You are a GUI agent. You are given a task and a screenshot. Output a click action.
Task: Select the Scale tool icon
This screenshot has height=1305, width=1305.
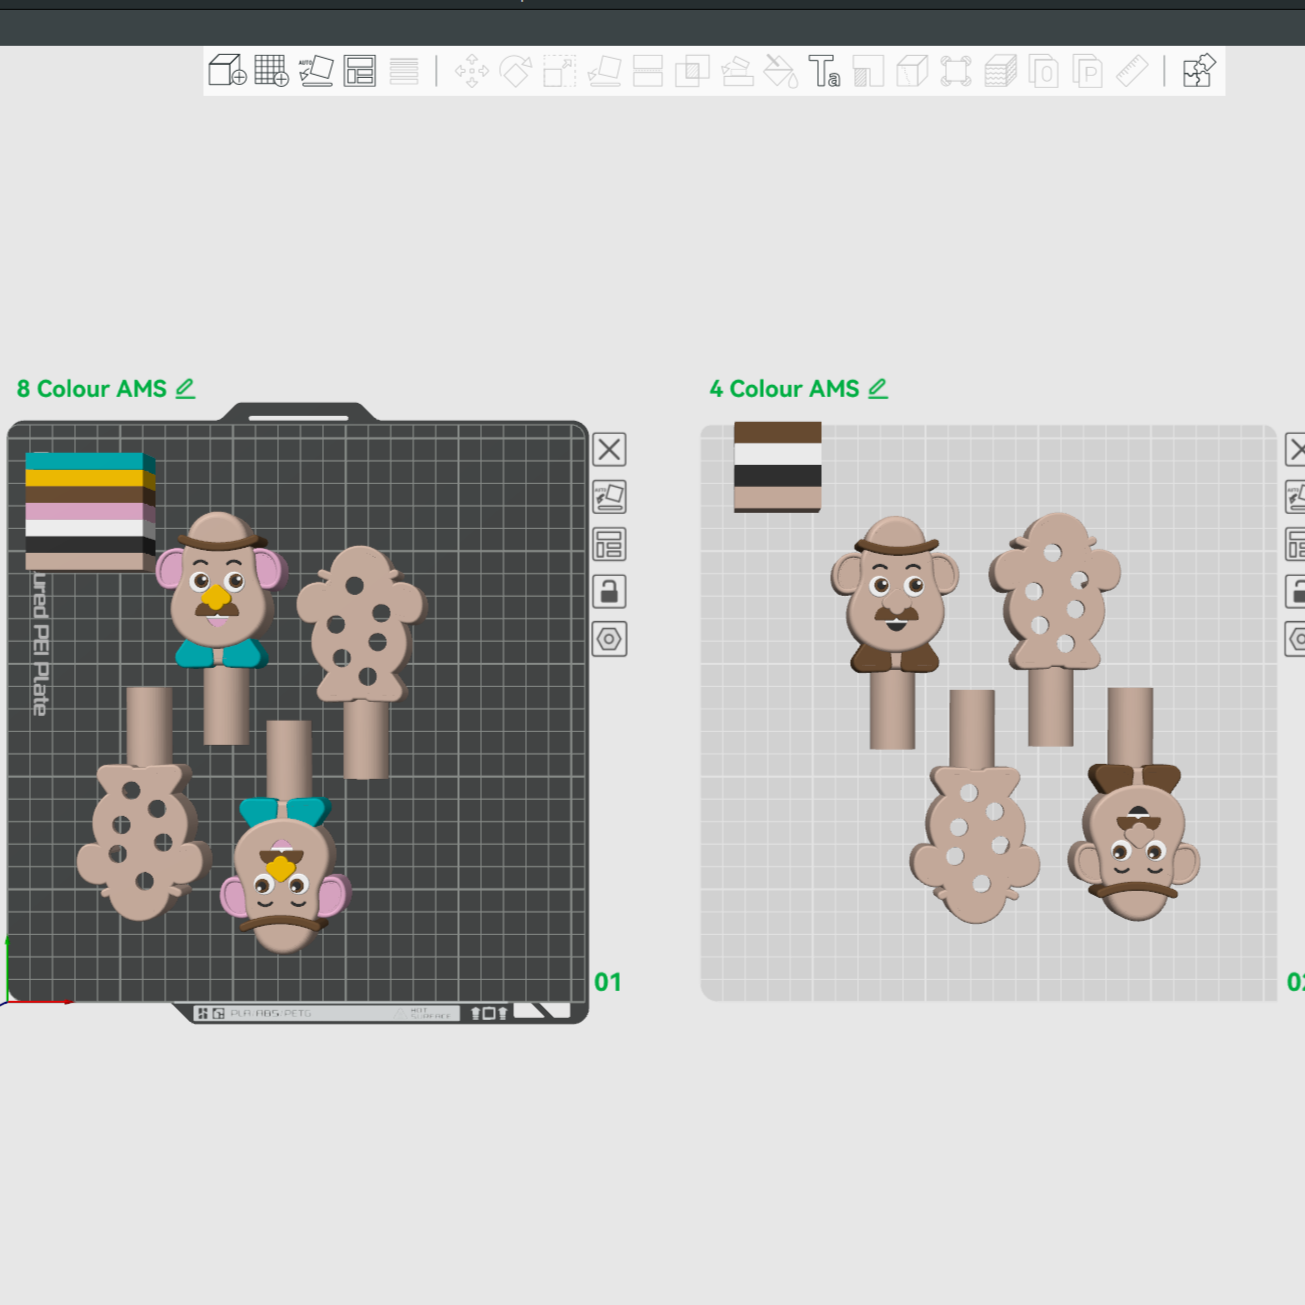tap(560, 71)
